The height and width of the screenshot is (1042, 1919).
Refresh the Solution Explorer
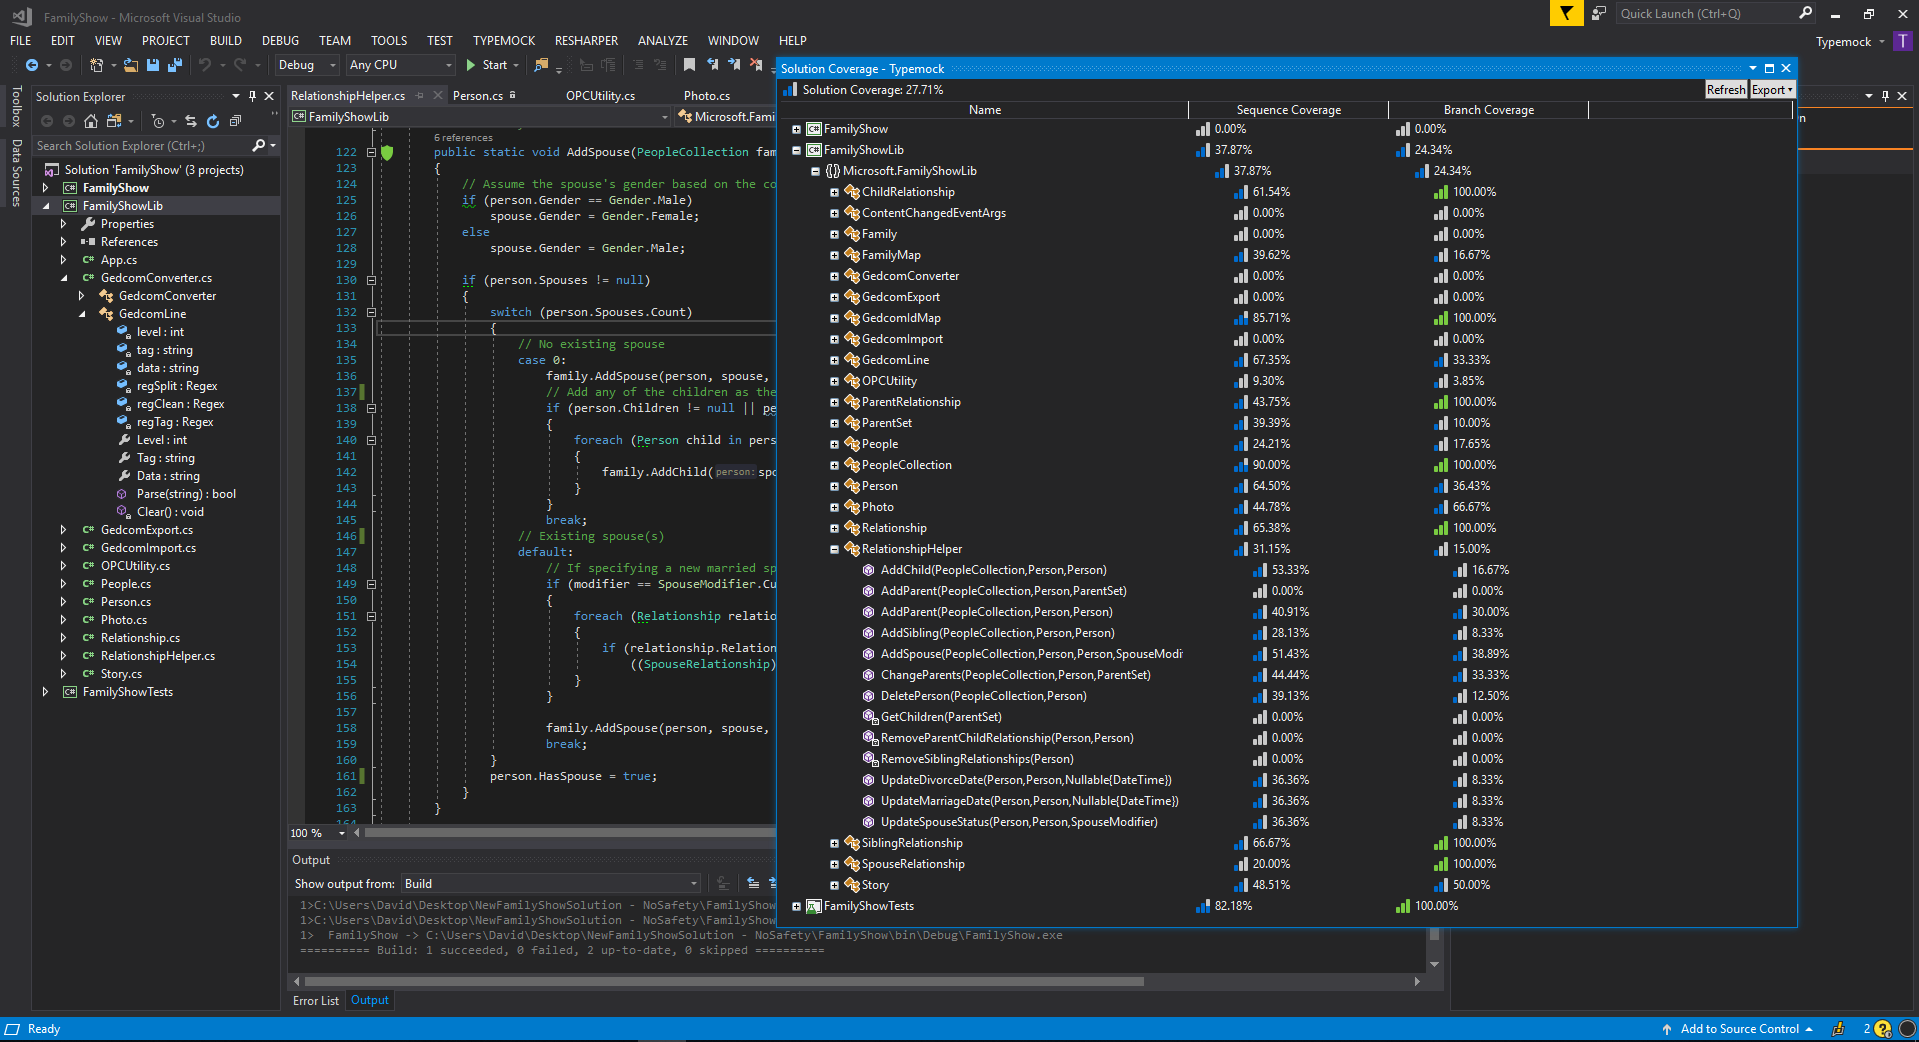click(x=213, y=121)
